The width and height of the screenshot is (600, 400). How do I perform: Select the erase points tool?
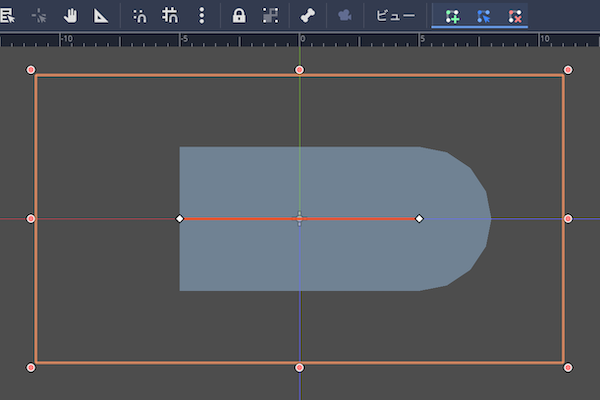pyautogui.click(x=515, y=16)
